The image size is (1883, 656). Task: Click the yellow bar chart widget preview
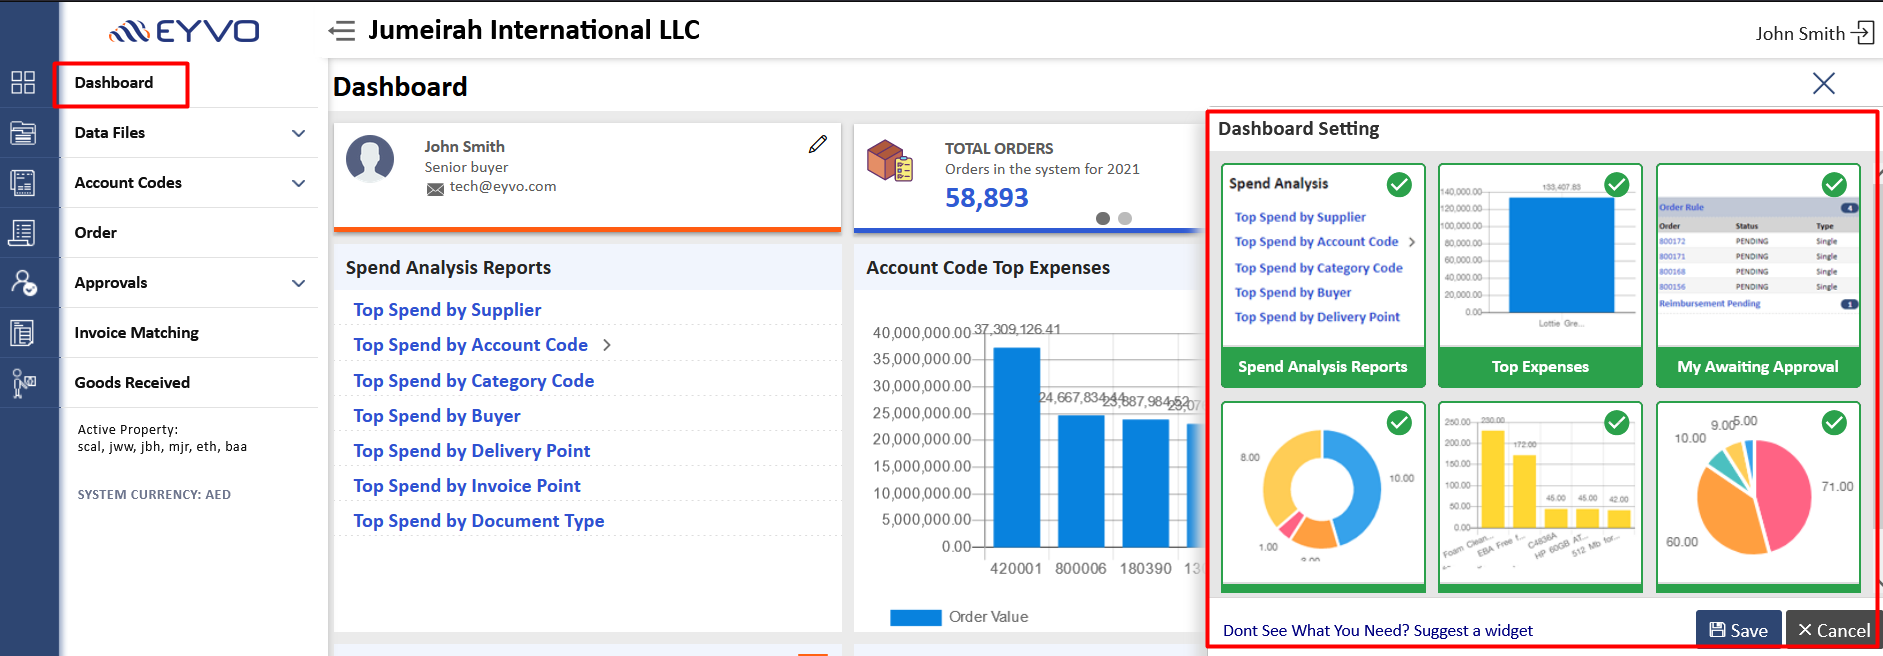(x=1540, y=492)
